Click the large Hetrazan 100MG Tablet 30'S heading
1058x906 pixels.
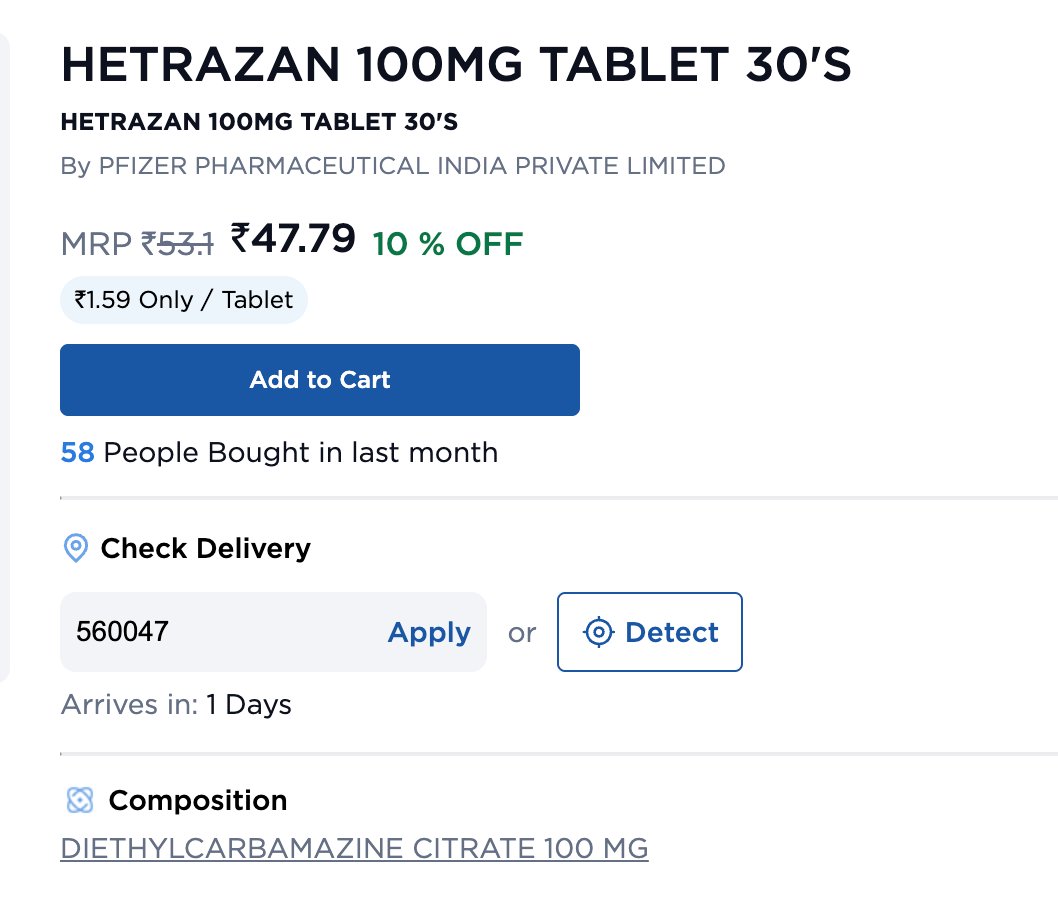click(x=456, y=66)
